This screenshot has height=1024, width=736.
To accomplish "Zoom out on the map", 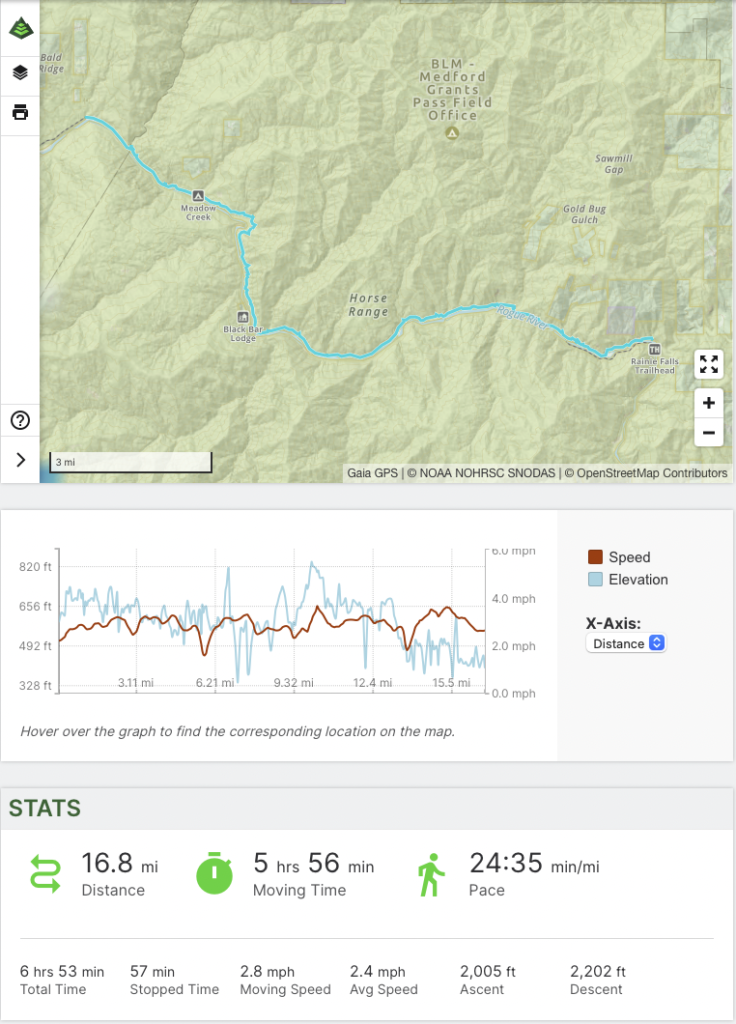I will 709,433.
